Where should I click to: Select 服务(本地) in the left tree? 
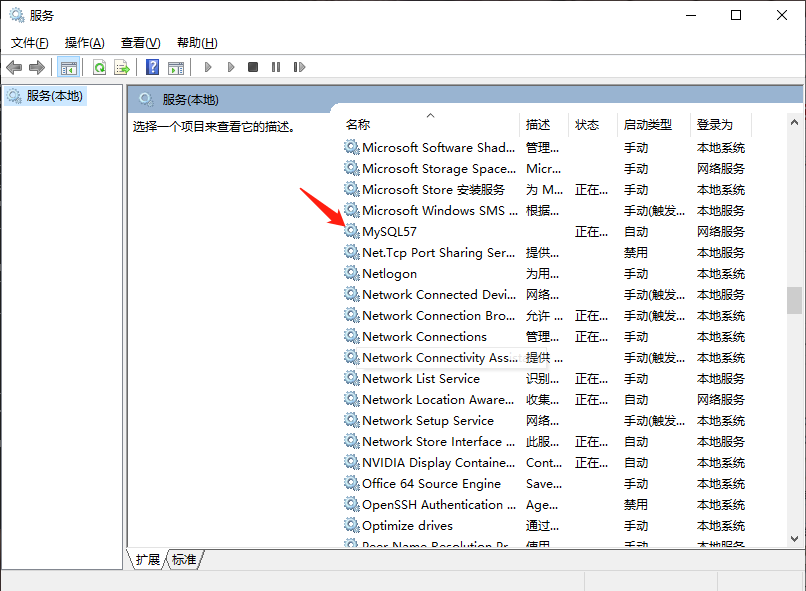click(x=46, y=96)
